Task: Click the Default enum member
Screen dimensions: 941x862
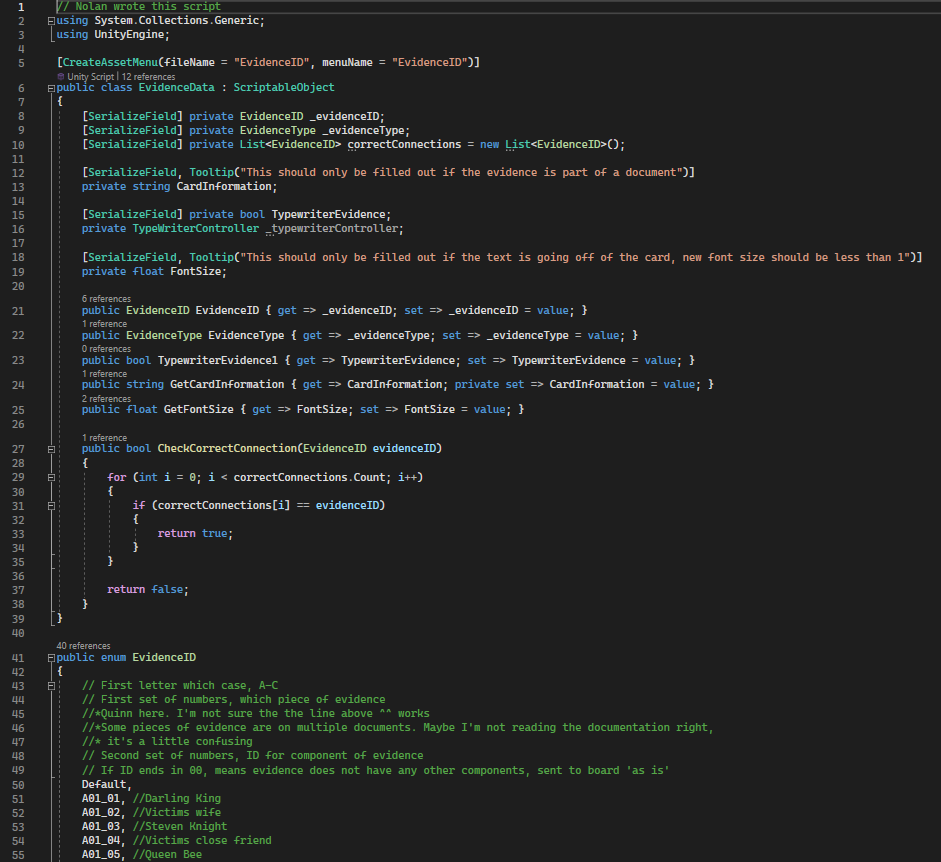Action: (104, 785)
